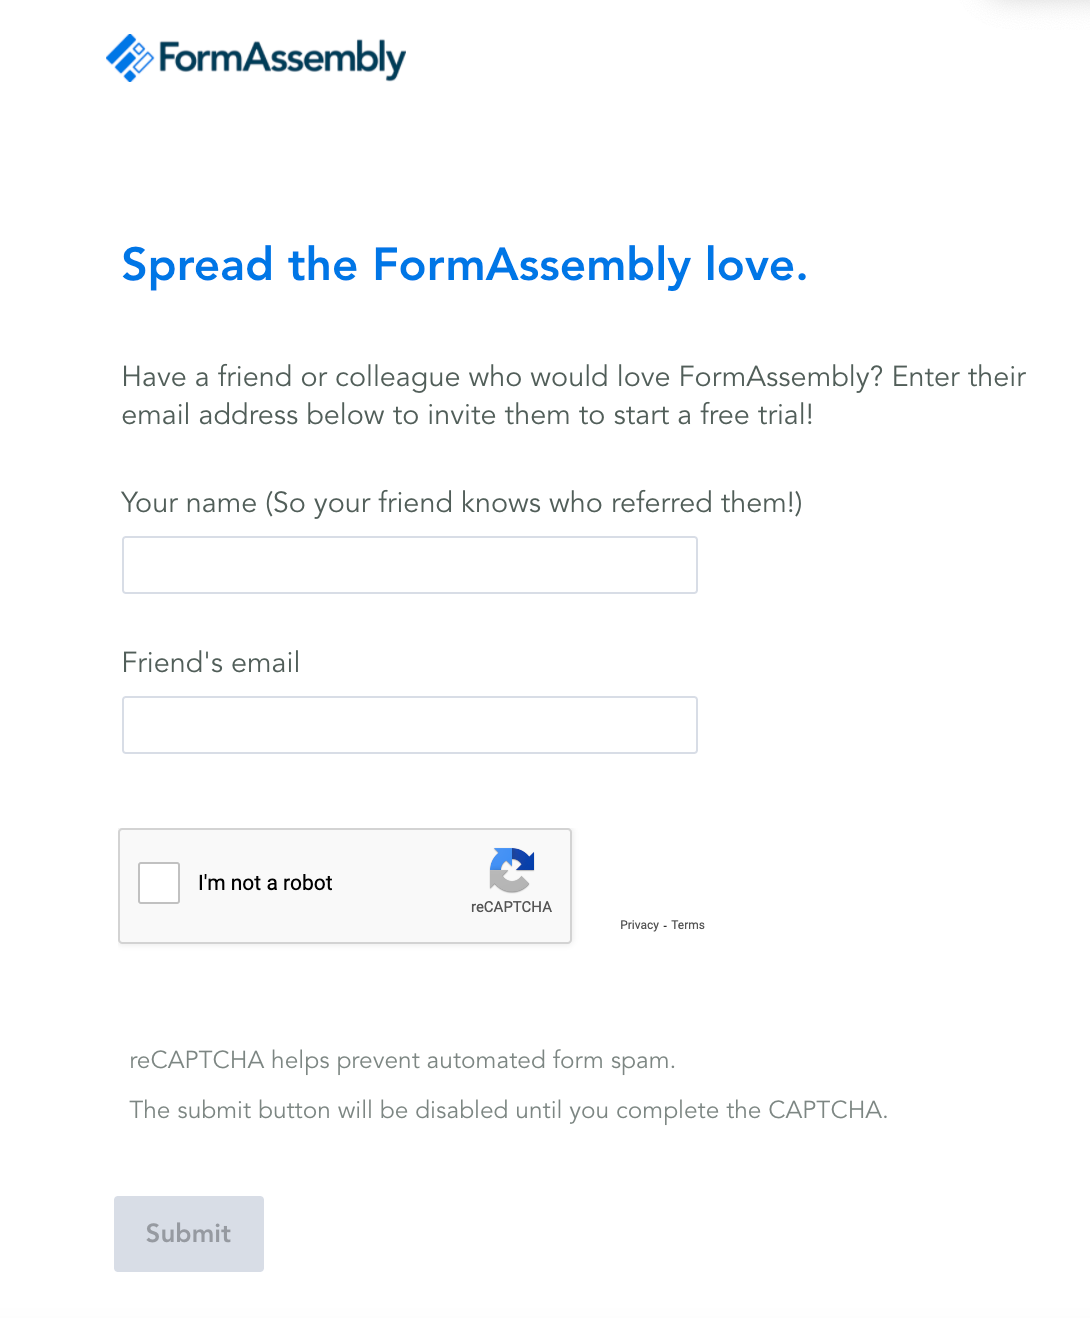Click the small reCAPTCHA label under logo

511,907
